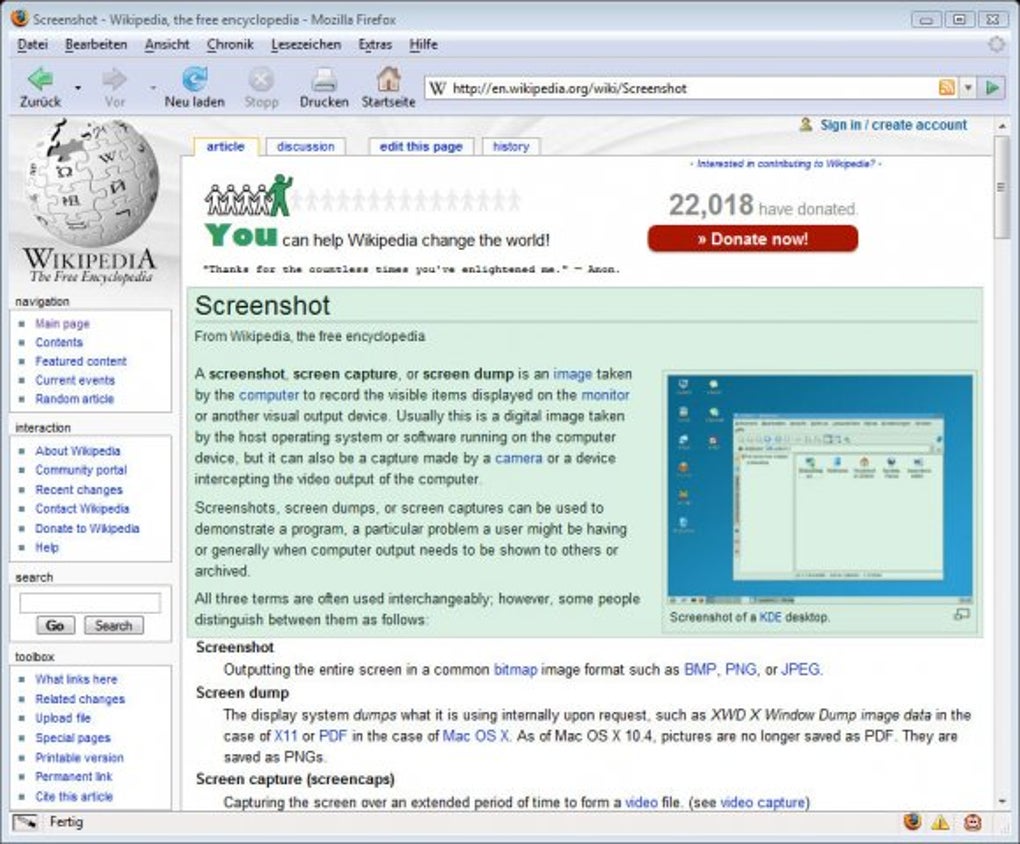Viewport: 1020px width, 844px height.
Task: Open the Community portal link
Action: point(81,470)
